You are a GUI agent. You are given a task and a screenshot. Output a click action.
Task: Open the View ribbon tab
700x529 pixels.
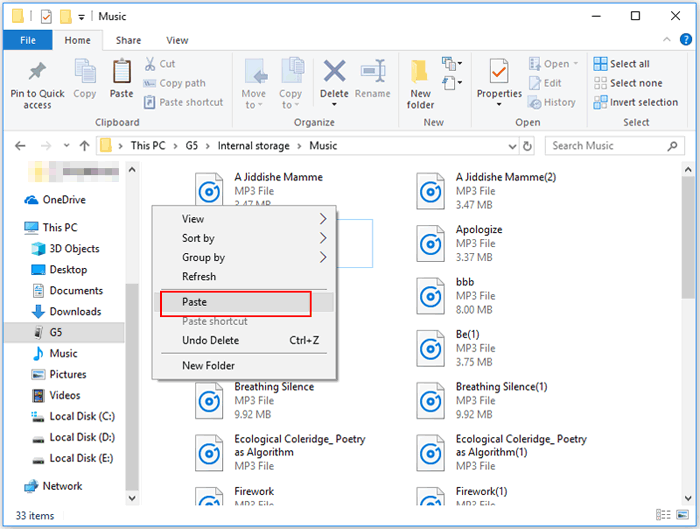pos(177,40)
